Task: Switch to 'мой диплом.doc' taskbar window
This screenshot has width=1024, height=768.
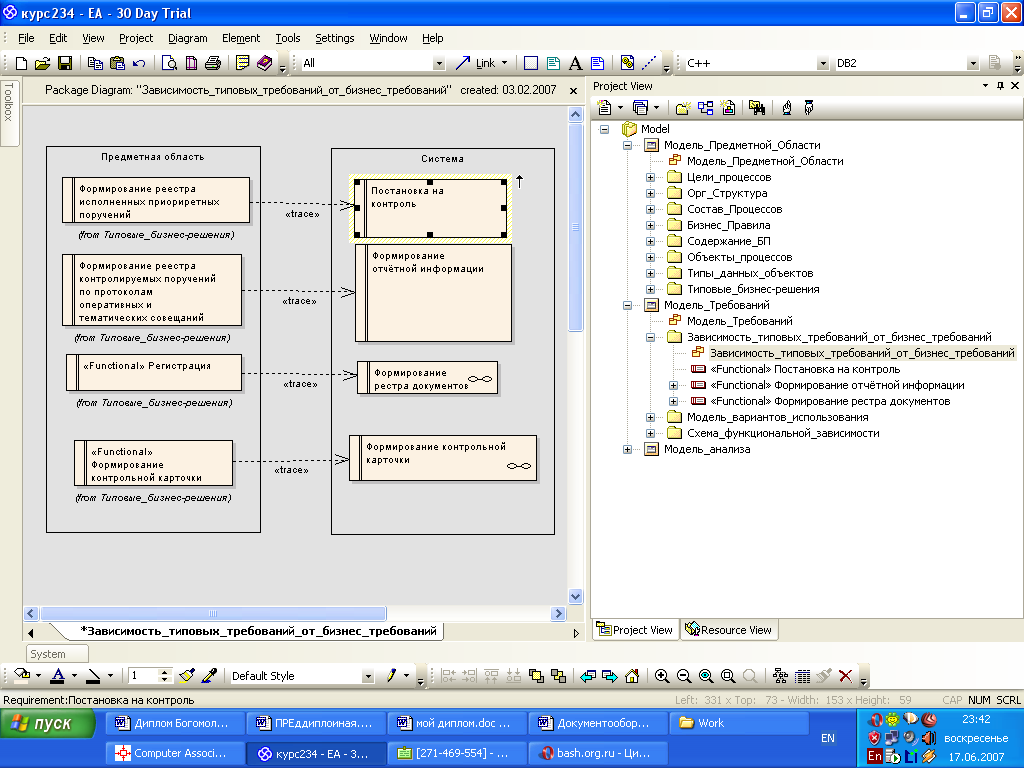Action: (x=454, y=723)
